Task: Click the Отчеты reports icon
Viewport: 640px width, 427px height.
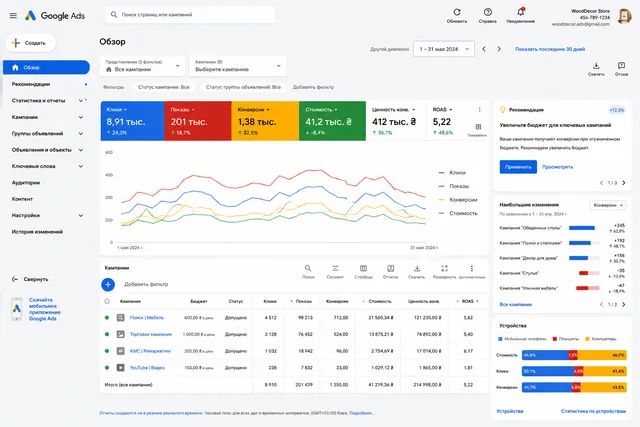Action: coord(391,268)
